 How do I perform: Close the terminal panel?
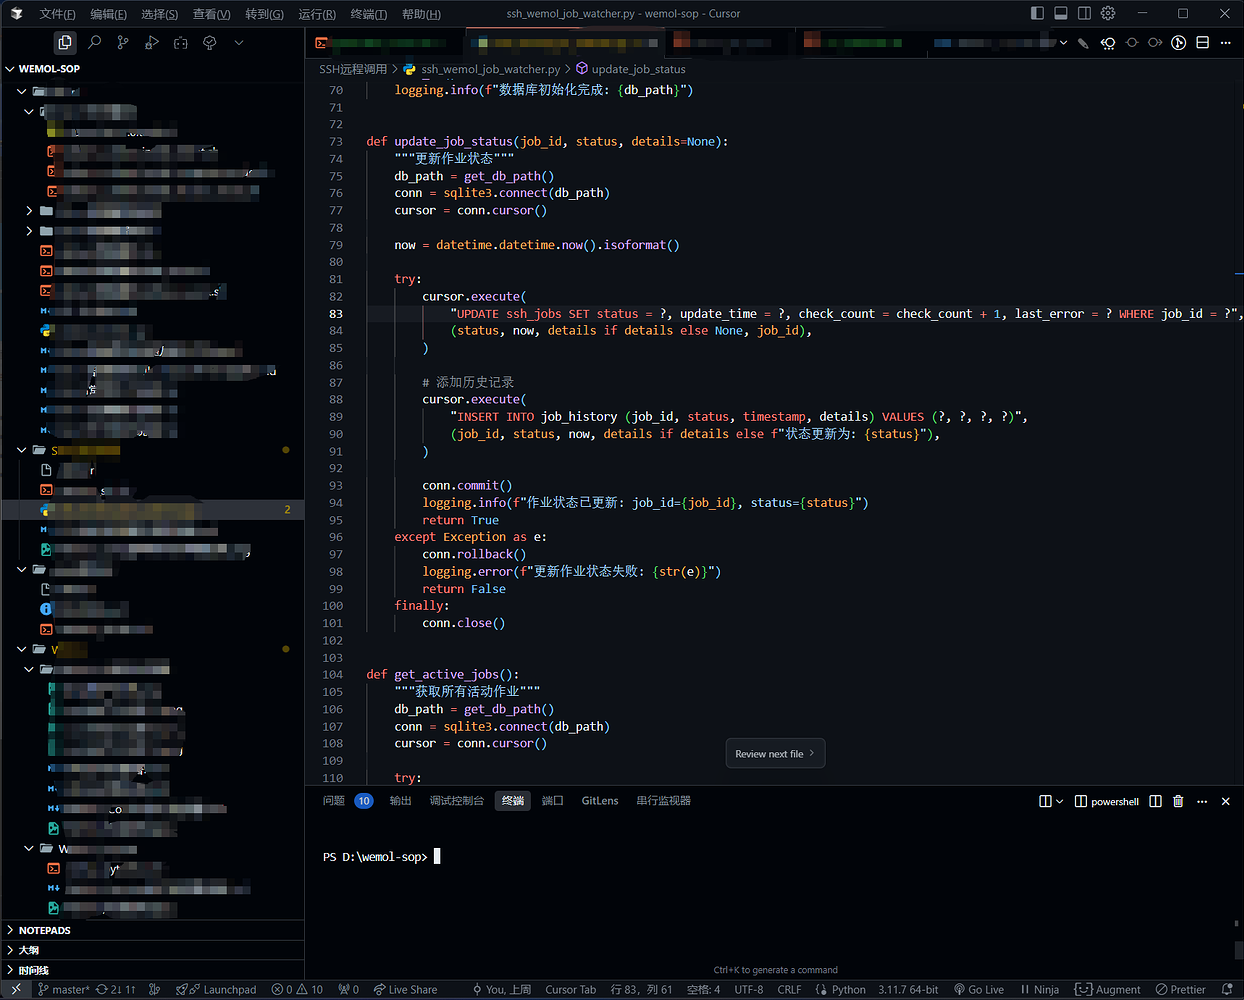pyautogui.click(x=1226, y=801)
